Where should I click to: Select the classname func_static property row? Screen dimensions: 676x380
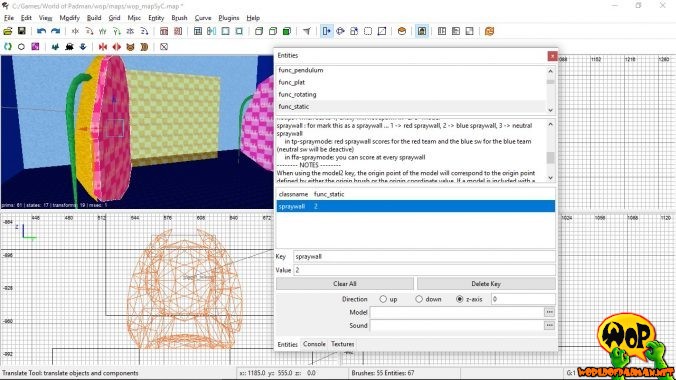pos(416,194)
